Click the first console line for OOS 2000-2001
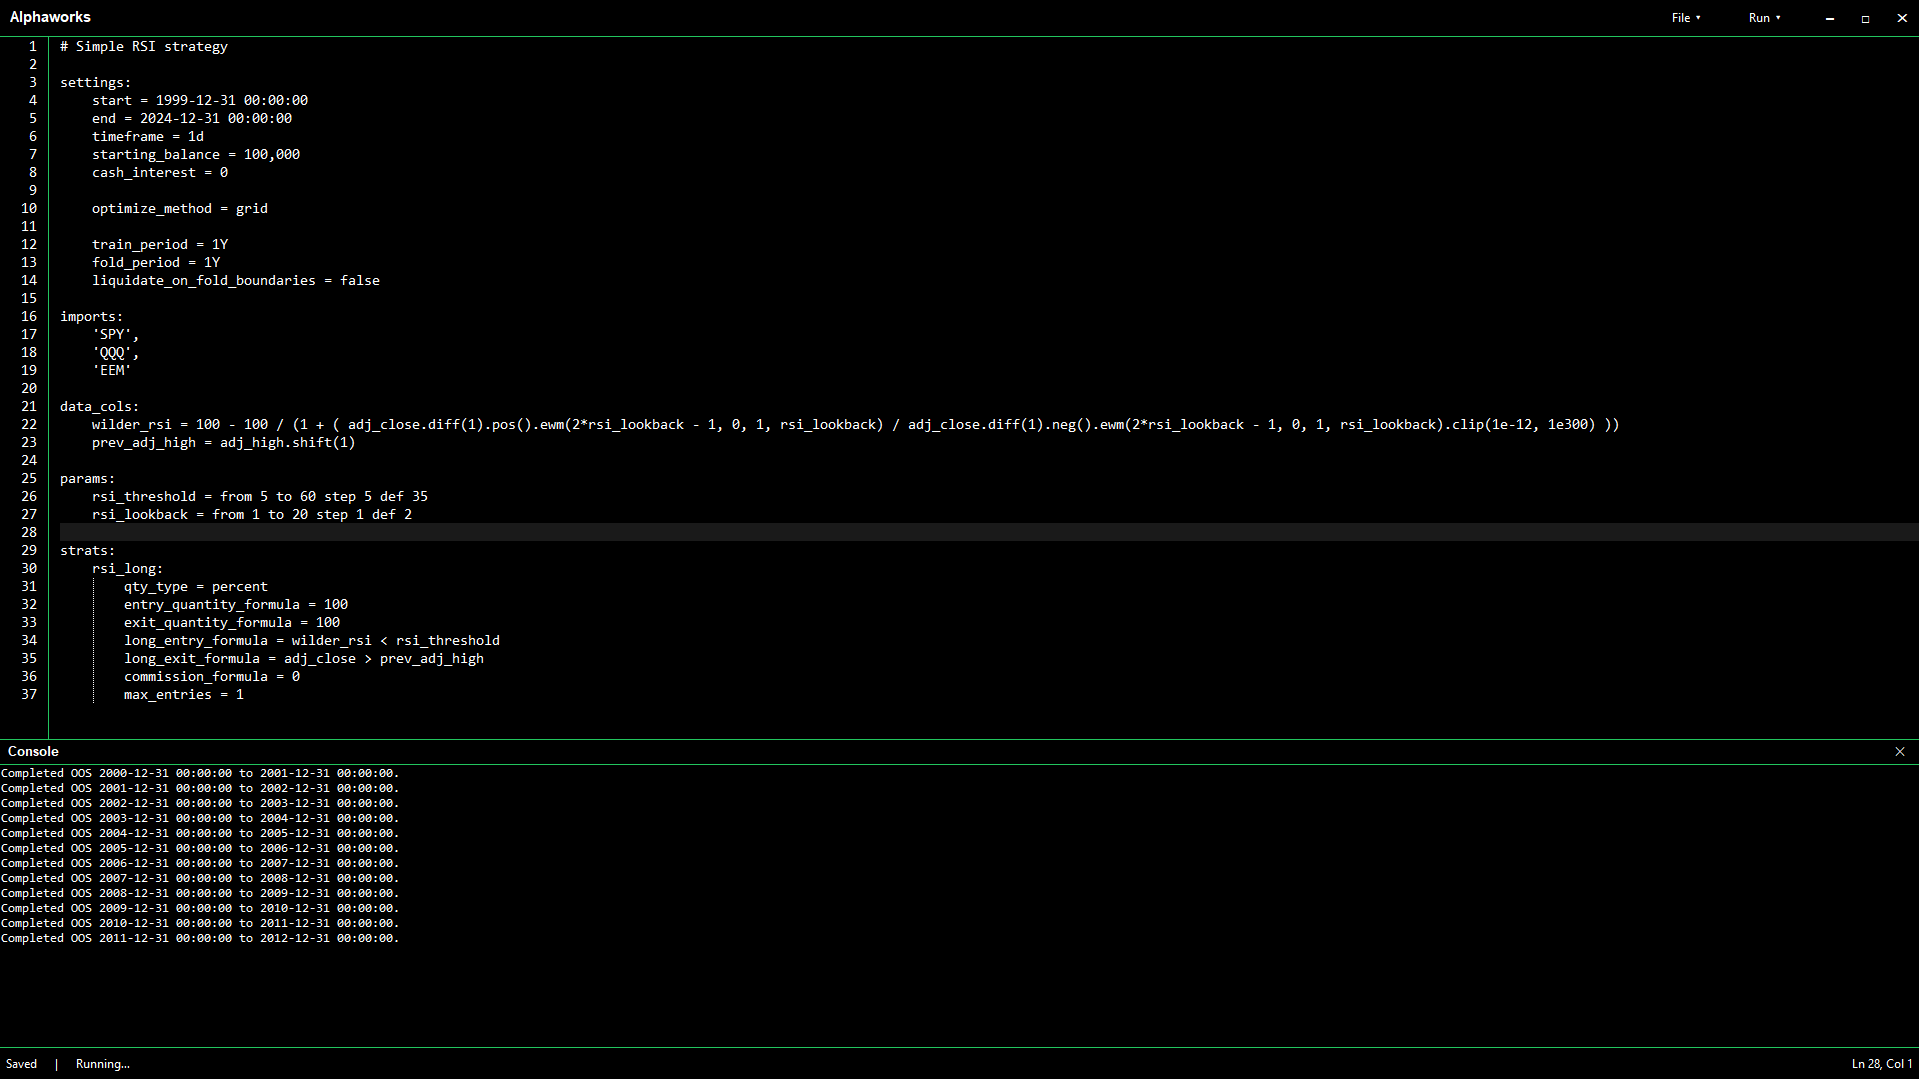The height and width of the screenshot is (1079, 1919). point(200,773)
